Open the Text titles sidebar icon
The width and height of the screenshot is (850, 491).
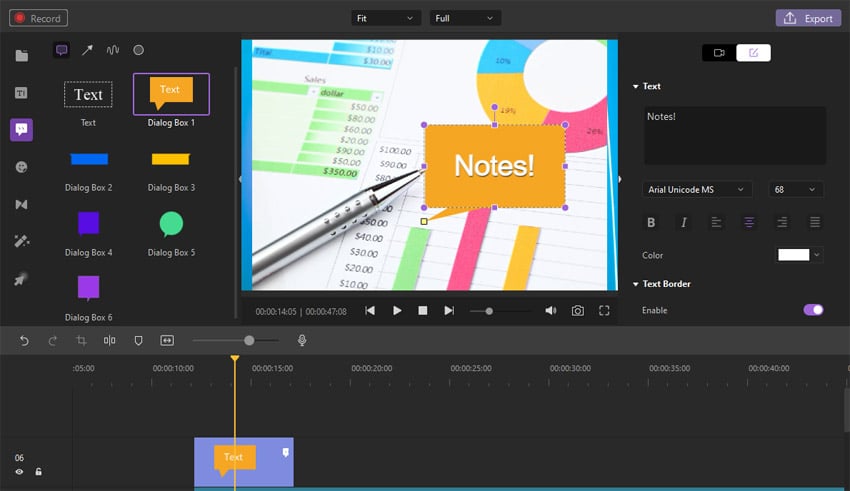[21, 93]
